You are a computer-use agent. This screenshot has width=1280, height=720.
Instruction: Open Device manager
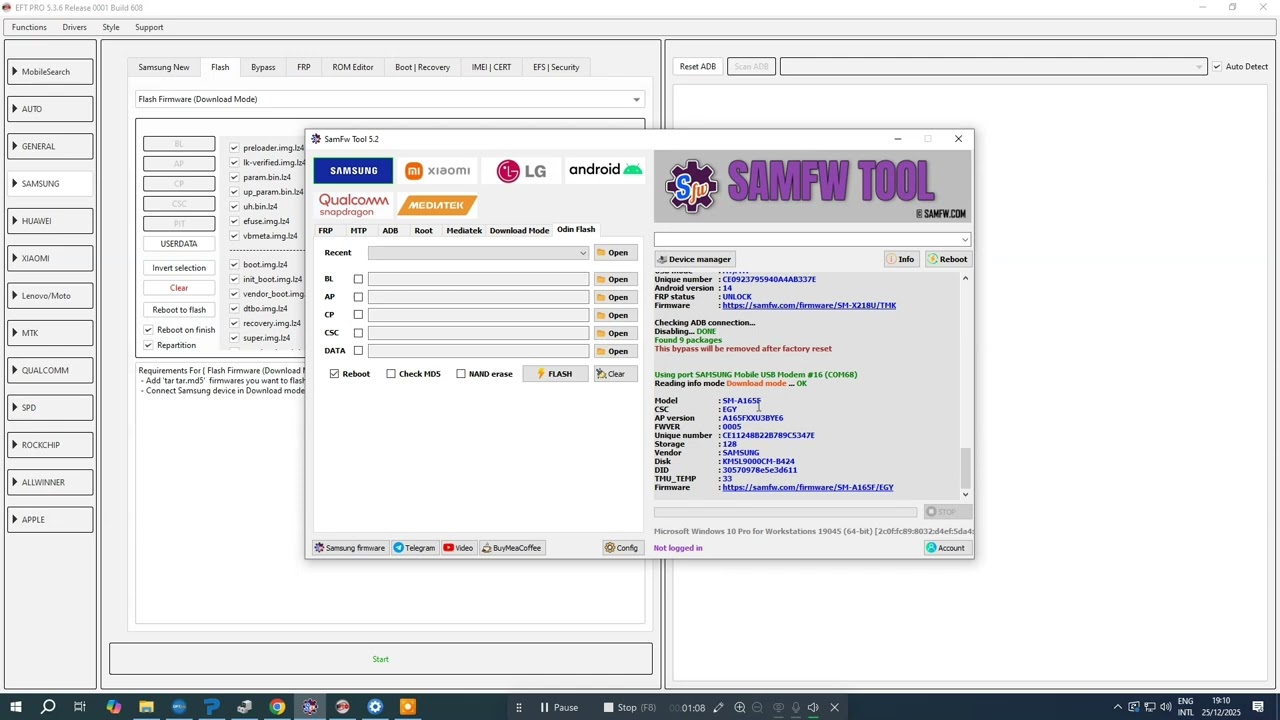[x=694, y=259]
